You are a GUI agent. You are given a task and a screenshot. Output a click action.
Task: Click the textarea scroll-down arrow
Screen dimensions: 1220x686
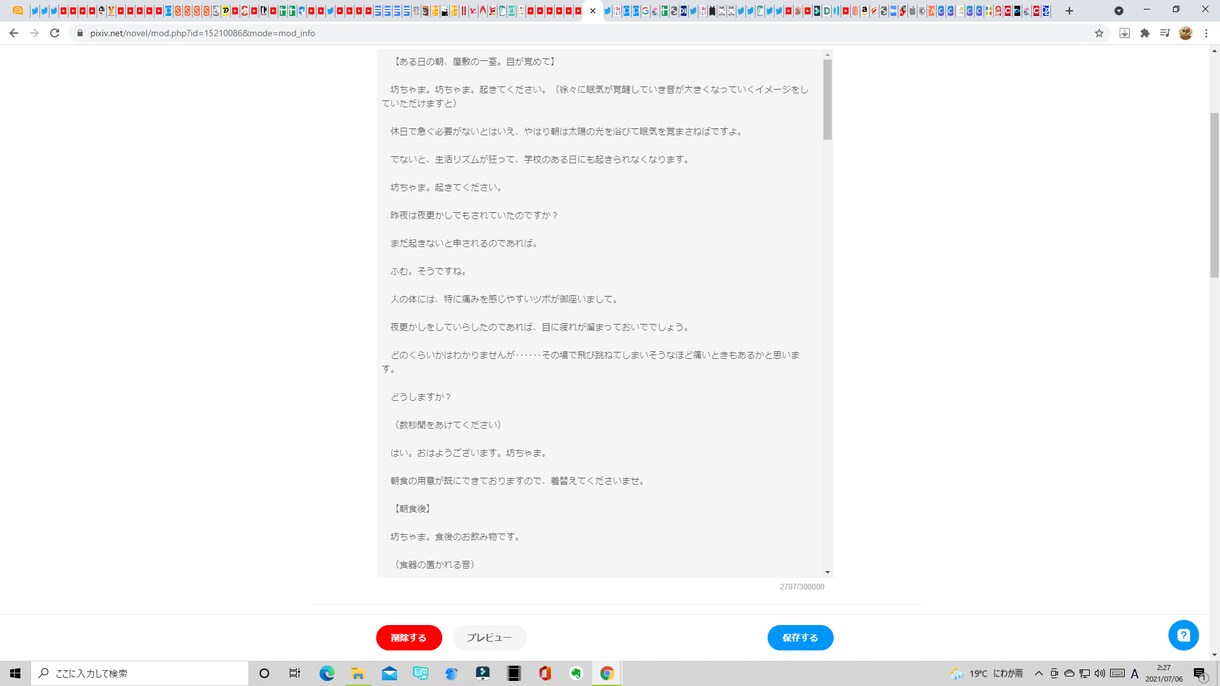[827, 572]
